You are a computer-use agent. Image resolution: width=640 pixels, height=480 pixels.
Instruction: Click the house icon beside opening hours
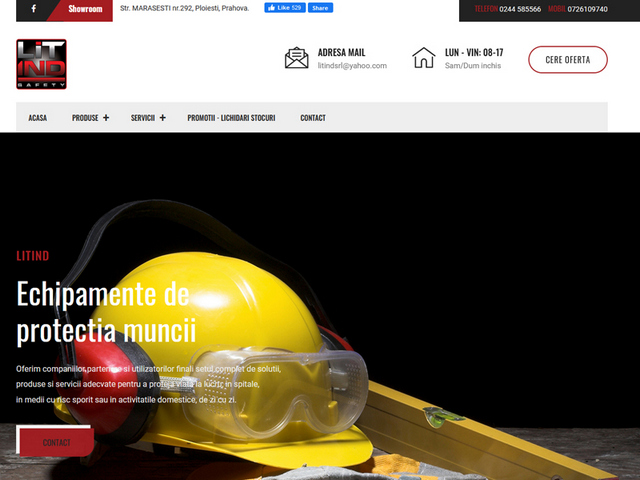[x=424, y=58]
